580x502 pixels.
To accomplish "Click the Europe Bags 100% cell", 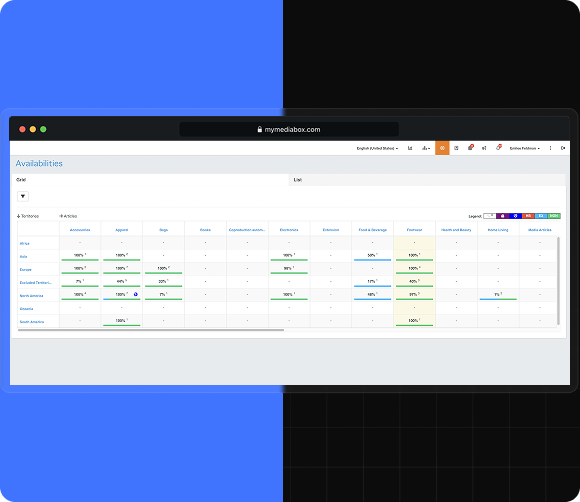I will point(163,269).
